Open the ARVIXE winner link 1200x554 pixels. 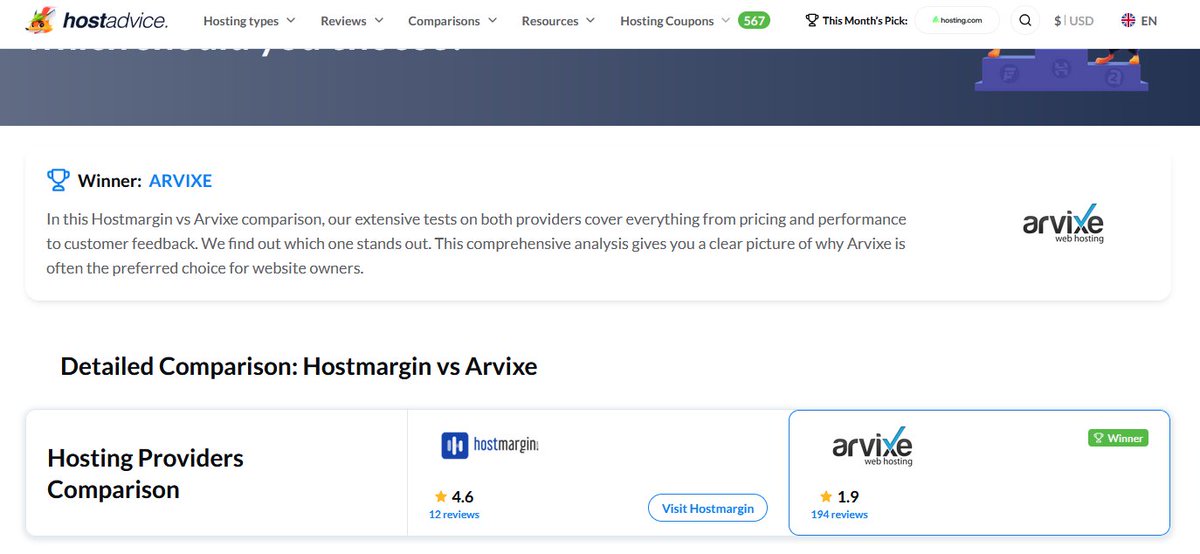(x=180, y=181)
